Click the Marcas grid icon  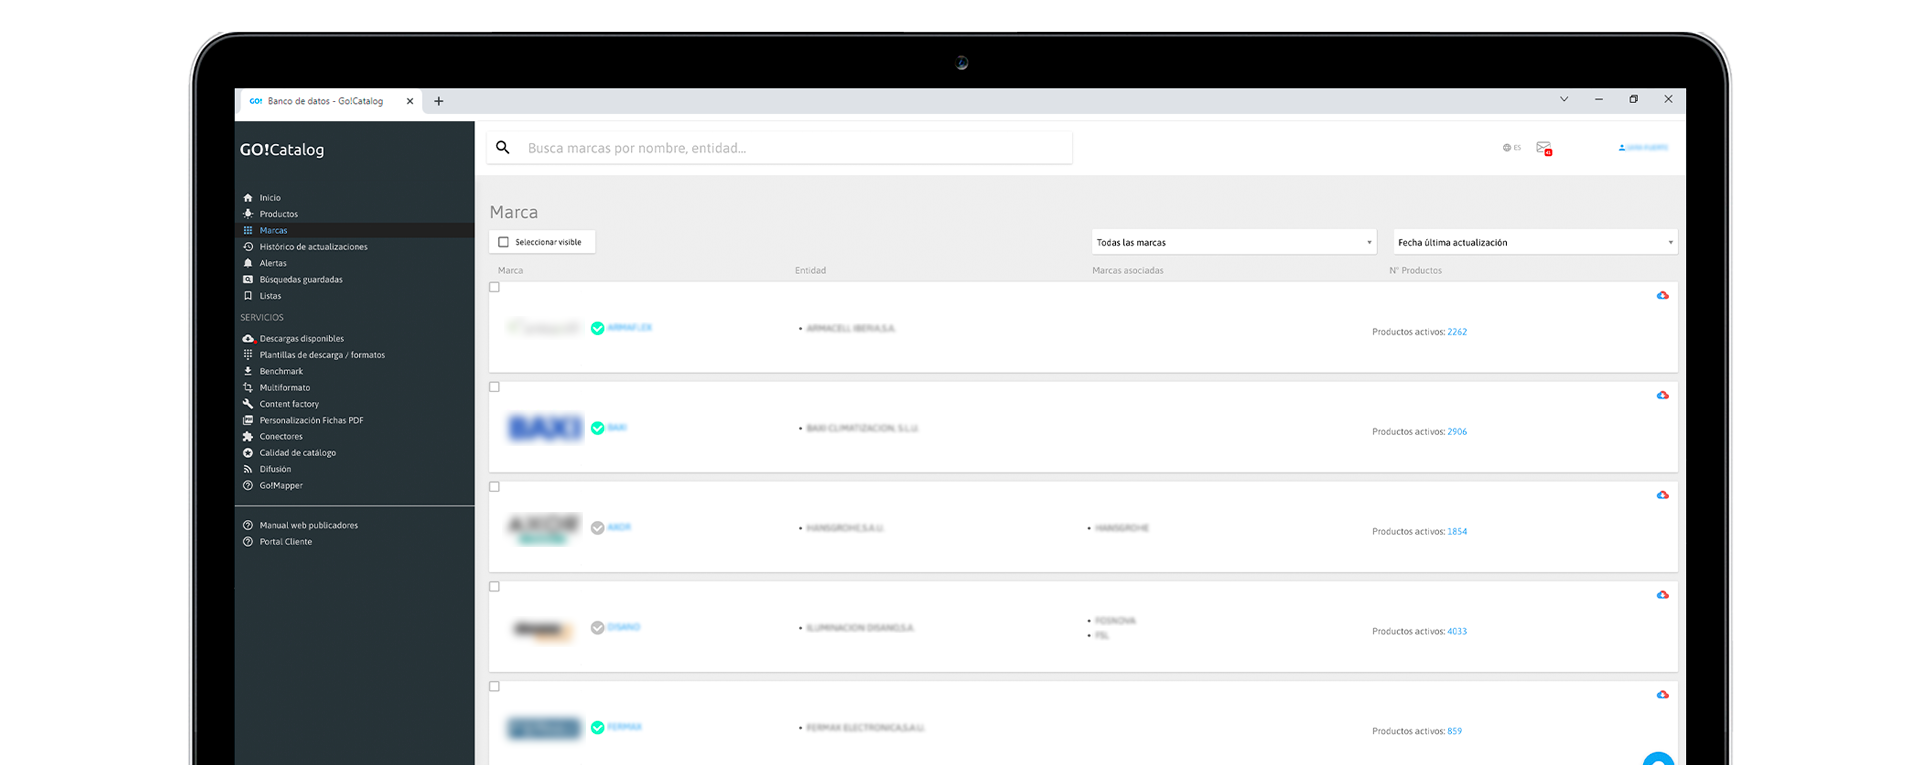pos(248,230)
